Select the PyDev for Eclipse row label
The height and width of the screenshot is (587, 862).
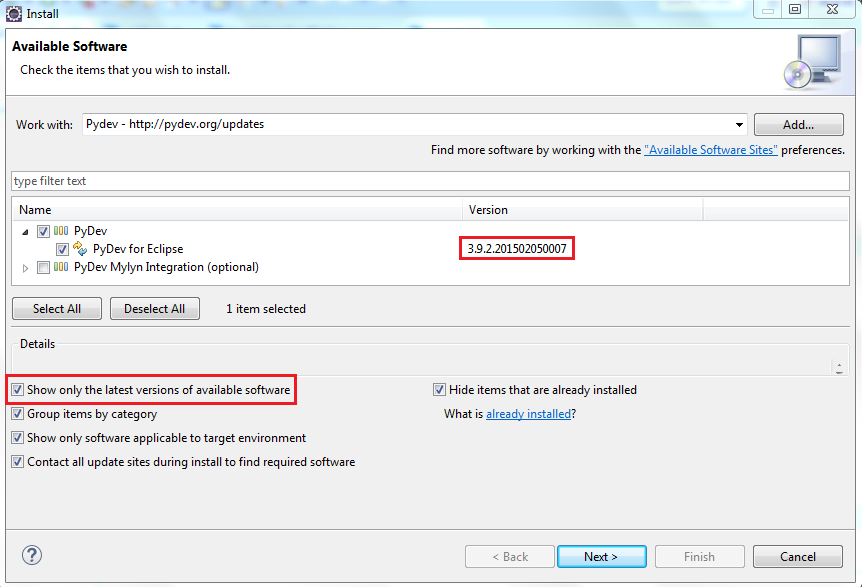pos(138,249)
